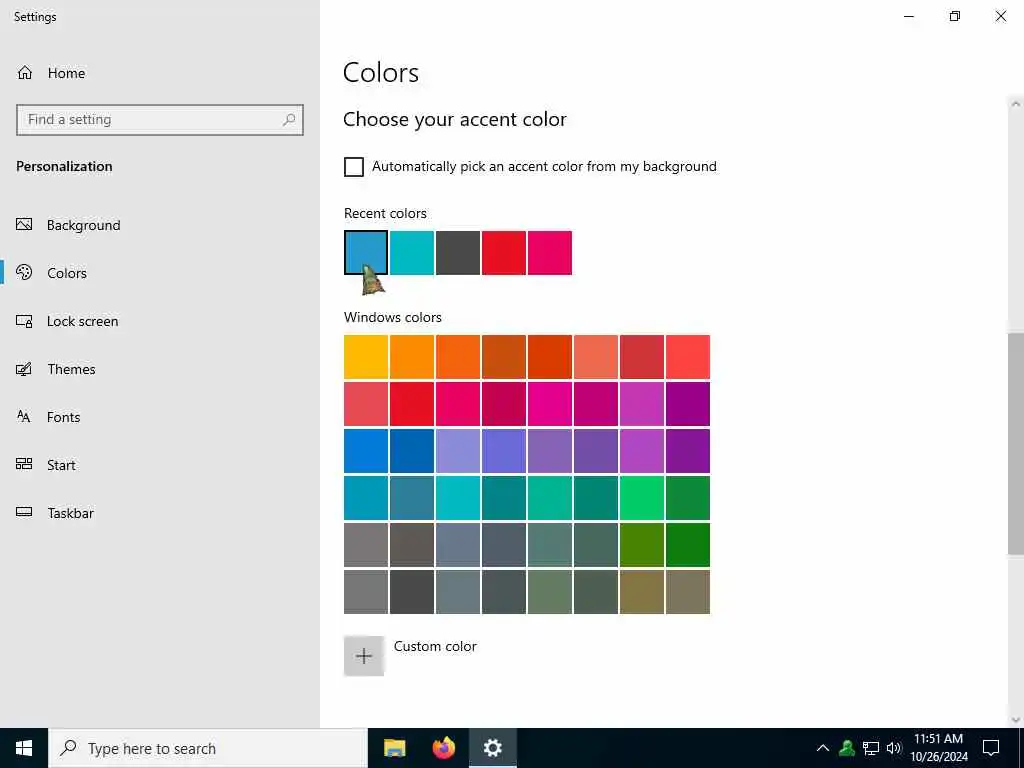
Task: Open the Lock screen settings page
Action: click(x=82, y=321)
